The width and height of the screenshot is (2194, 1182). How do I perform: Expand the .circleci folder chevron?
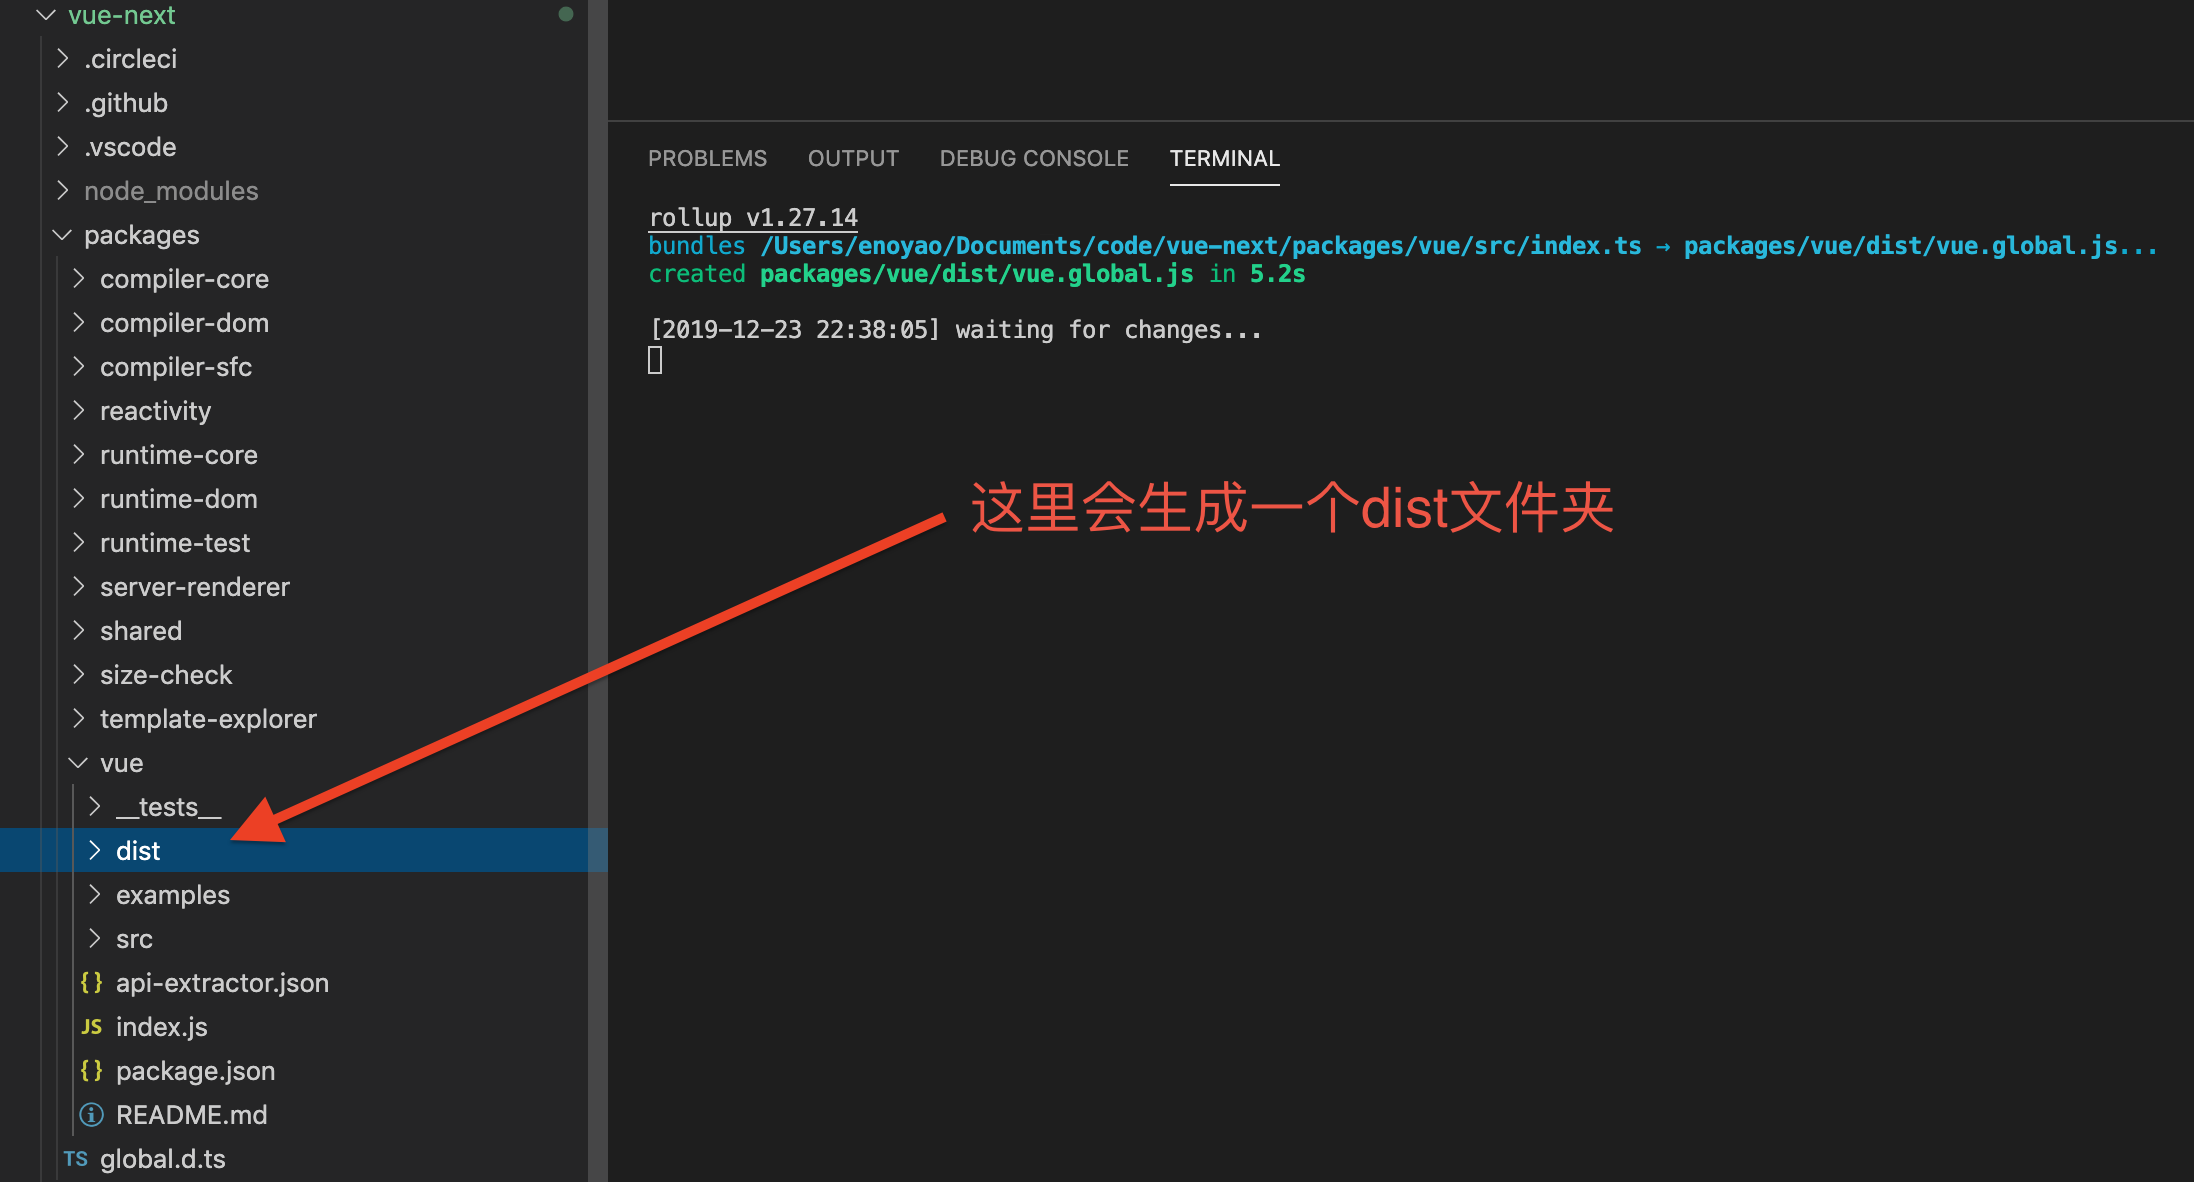tap(62, 59)
